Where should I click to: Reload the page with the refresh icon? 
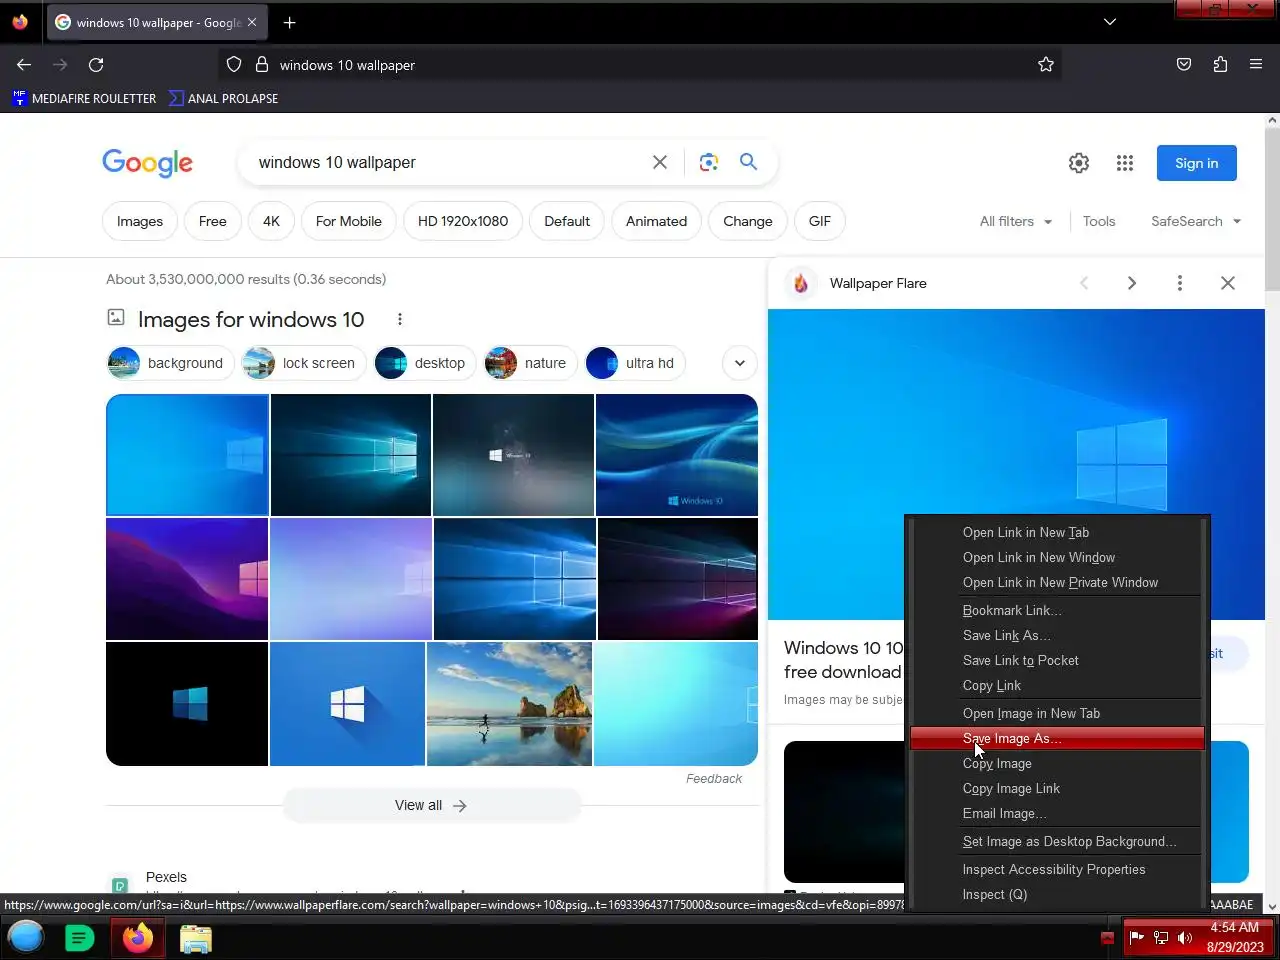click(x=96, y=65)
